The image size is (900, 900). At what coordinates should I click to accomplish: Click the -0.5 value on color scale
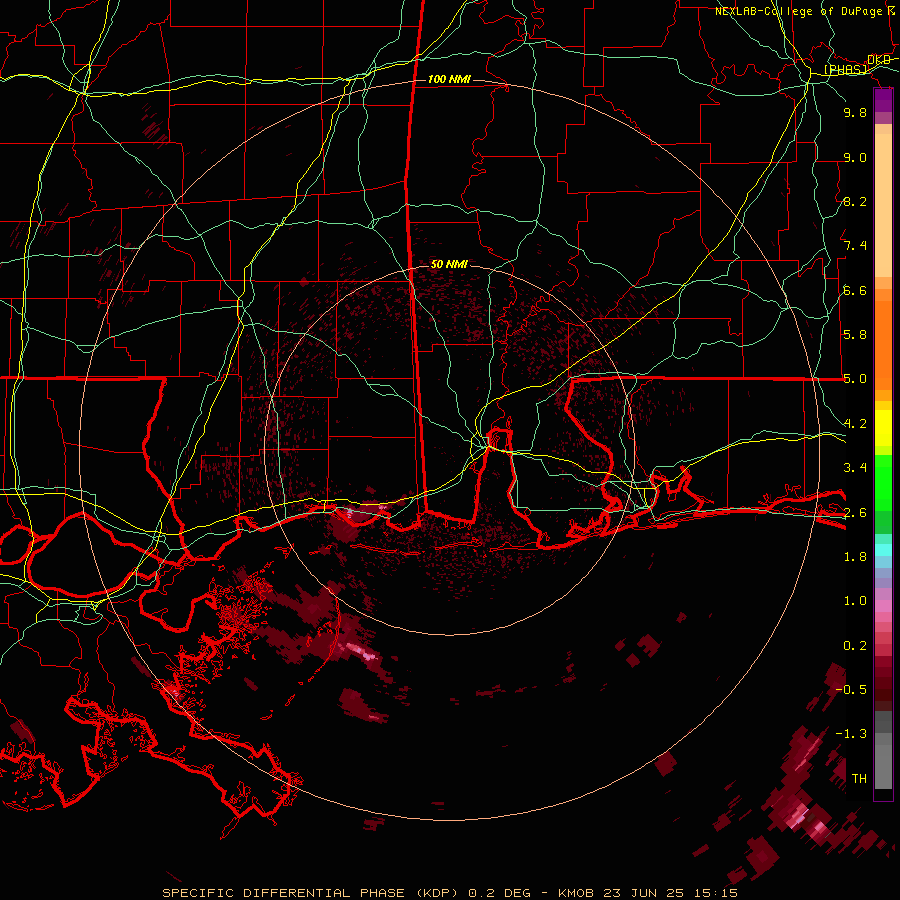pos(851,689)
